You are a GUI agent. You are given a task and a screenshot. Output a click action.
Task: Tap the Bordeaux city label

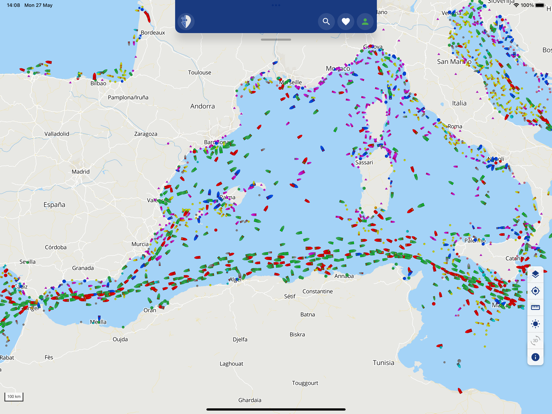click(152, 32)
